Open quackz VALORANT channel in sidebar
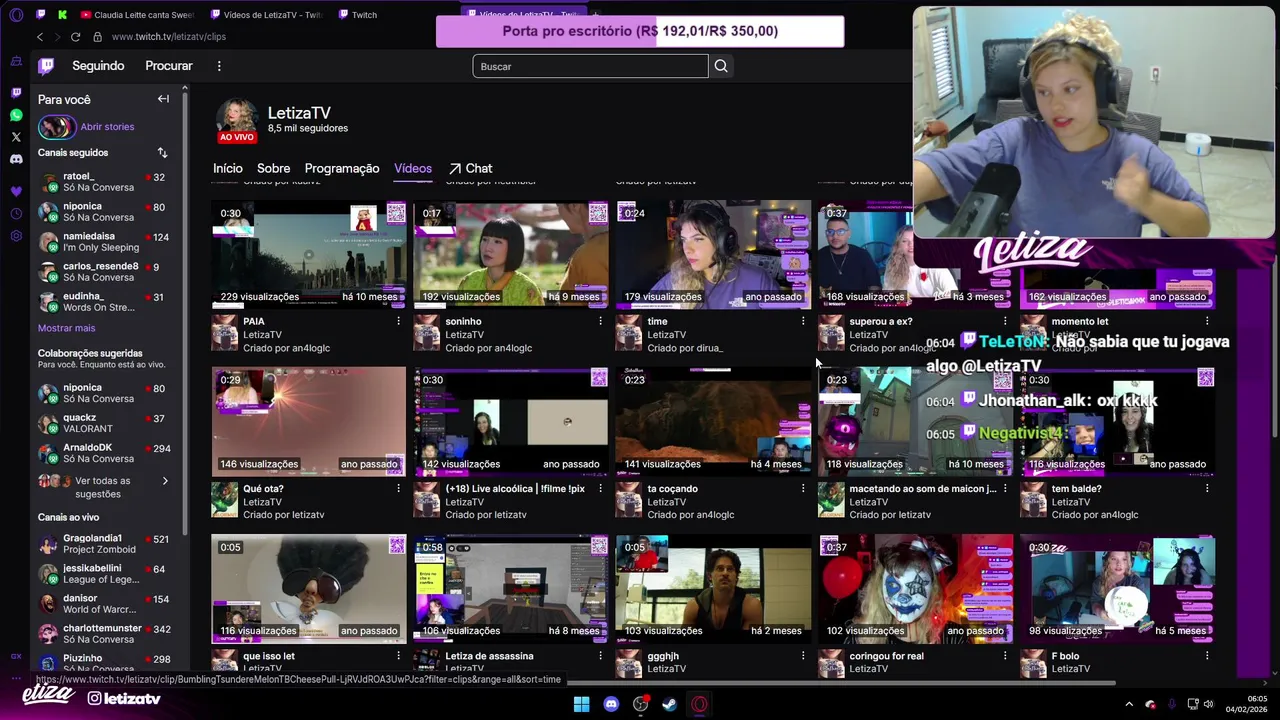The width and height of the screenshot is (1280, 720). coord(104,423)
